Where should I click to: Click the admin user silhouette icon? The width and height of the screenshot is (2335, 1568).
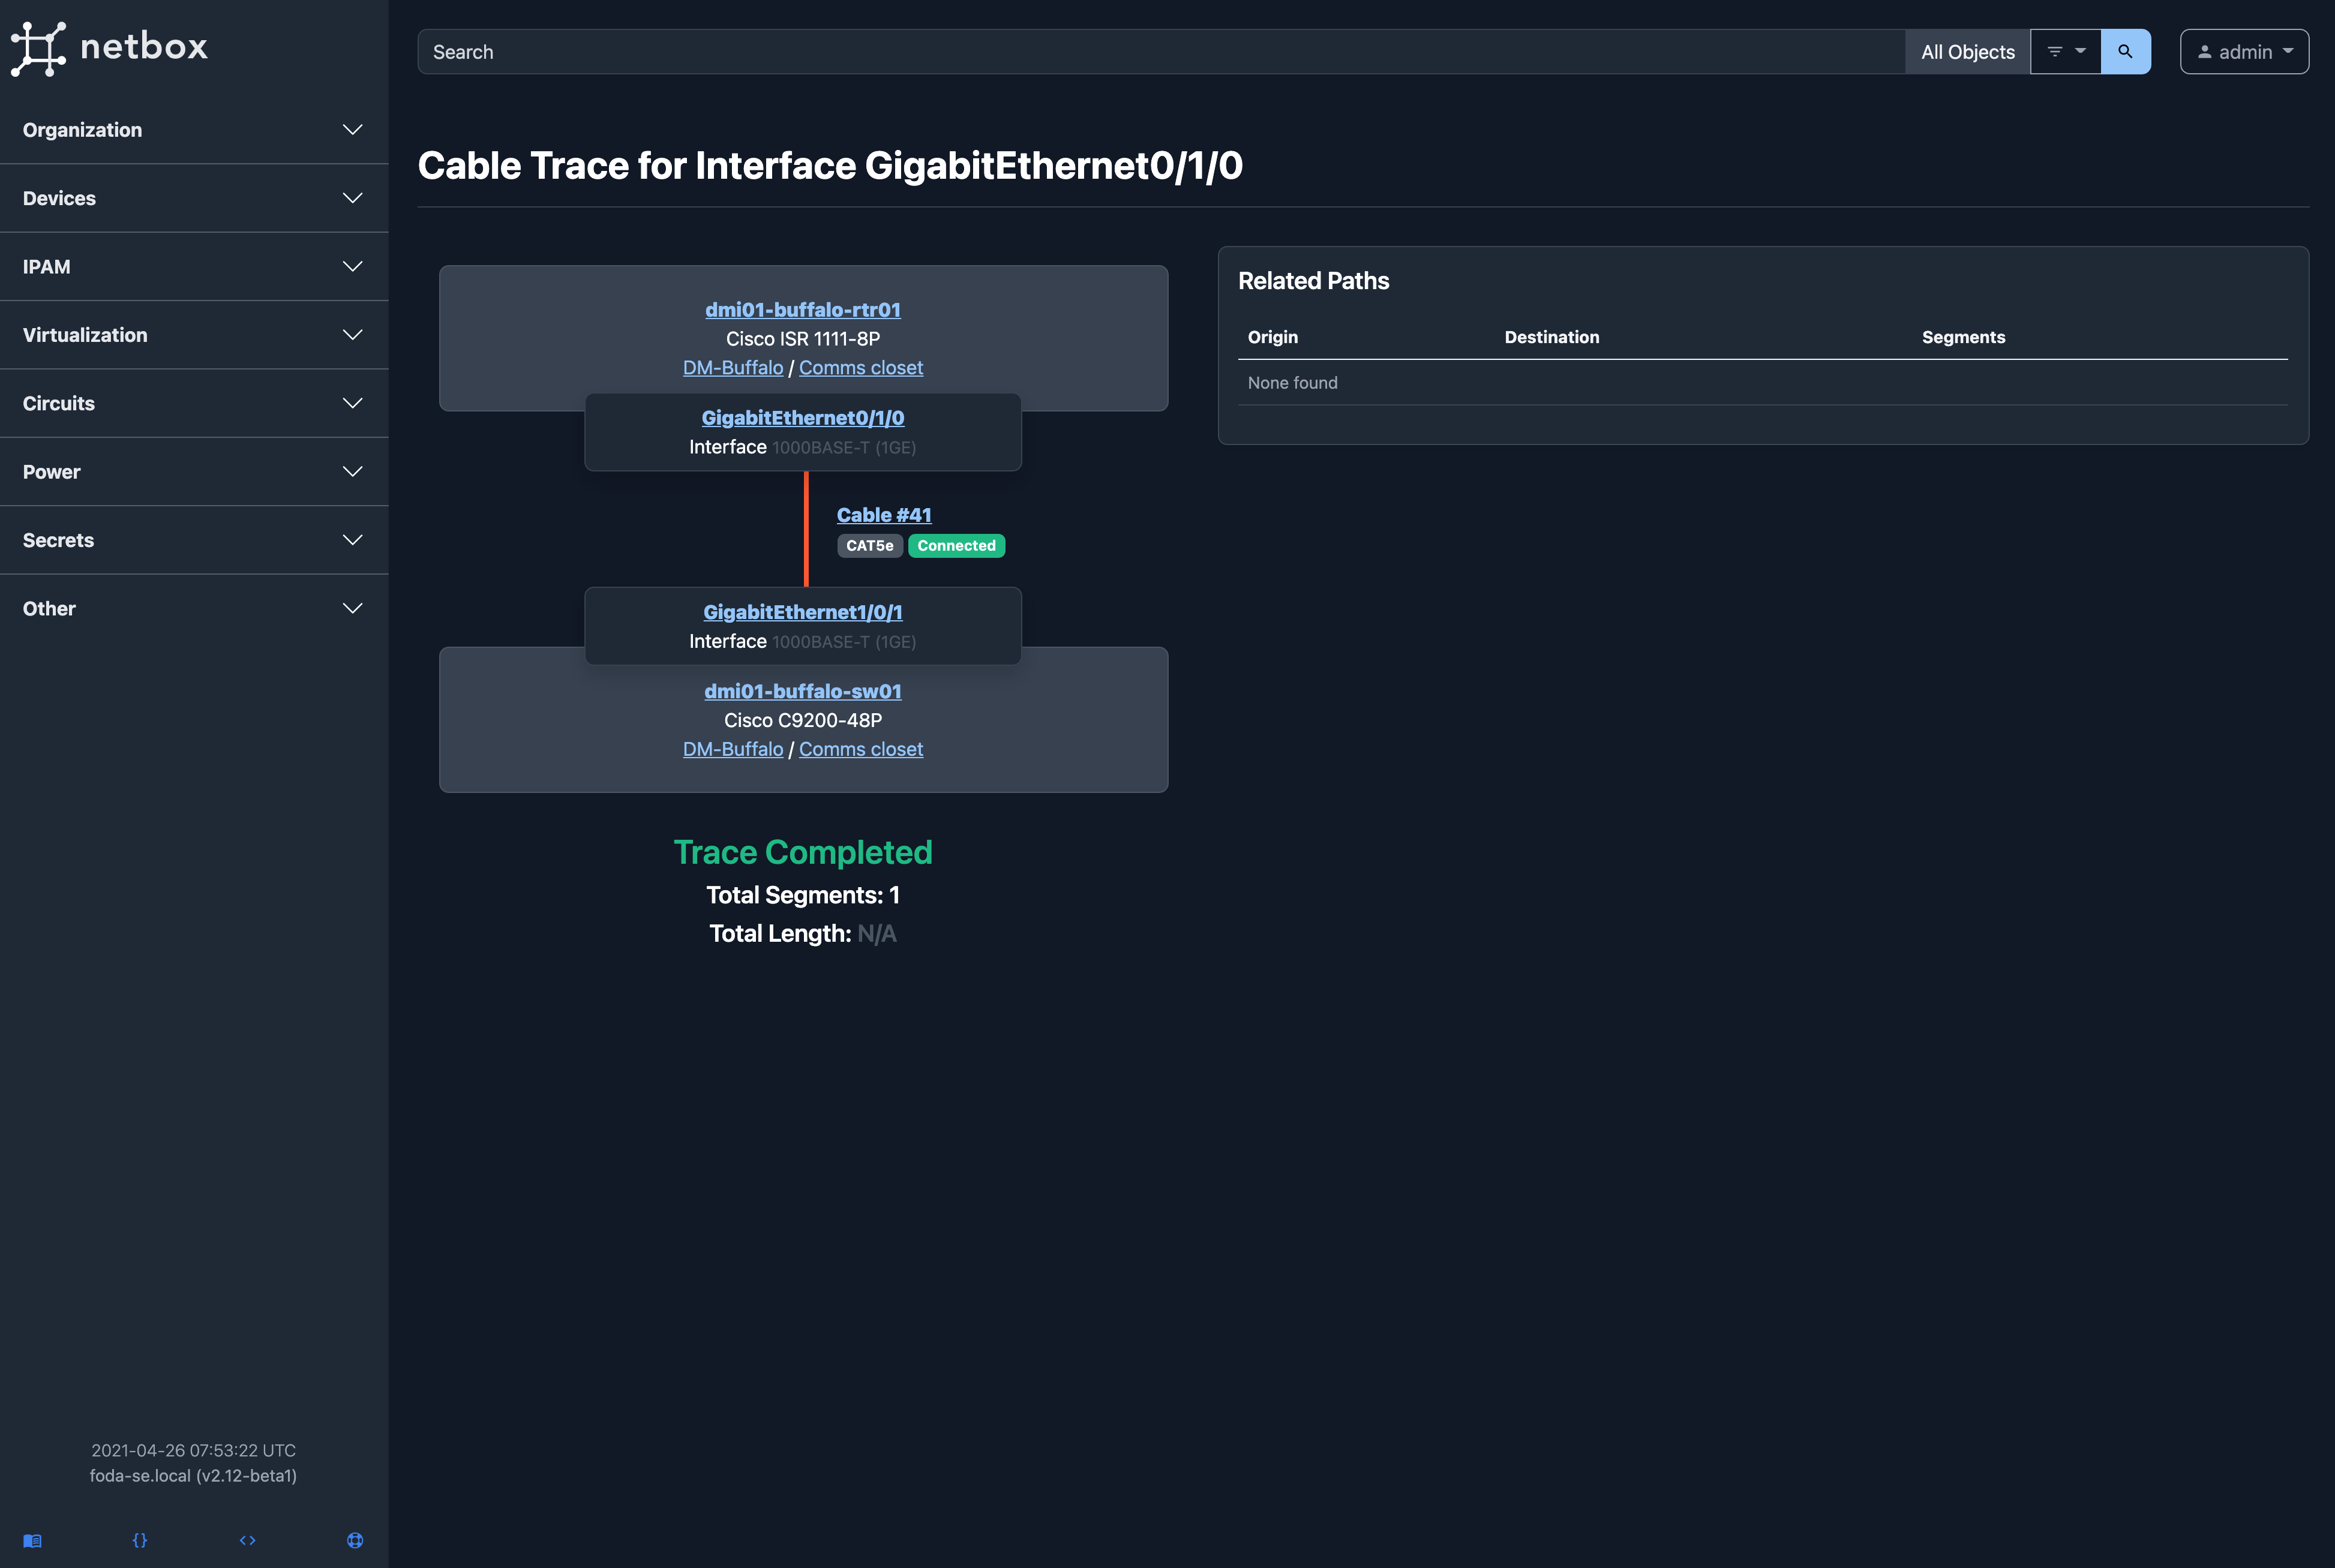(x=2206, y=51)
